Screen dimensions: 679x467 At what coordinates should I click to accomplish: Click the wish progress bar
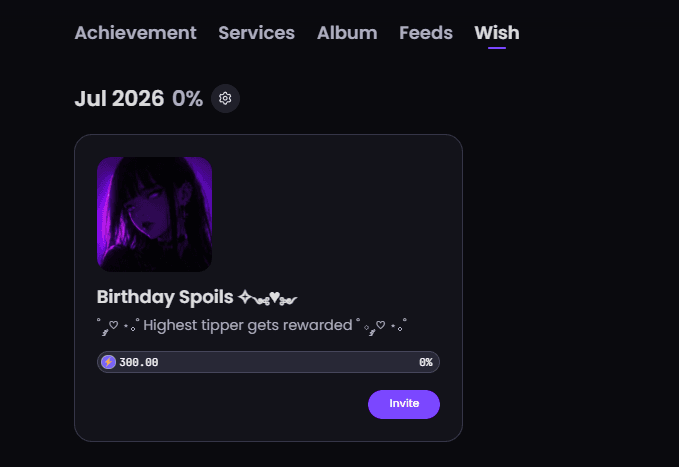[x=268, y=362]
